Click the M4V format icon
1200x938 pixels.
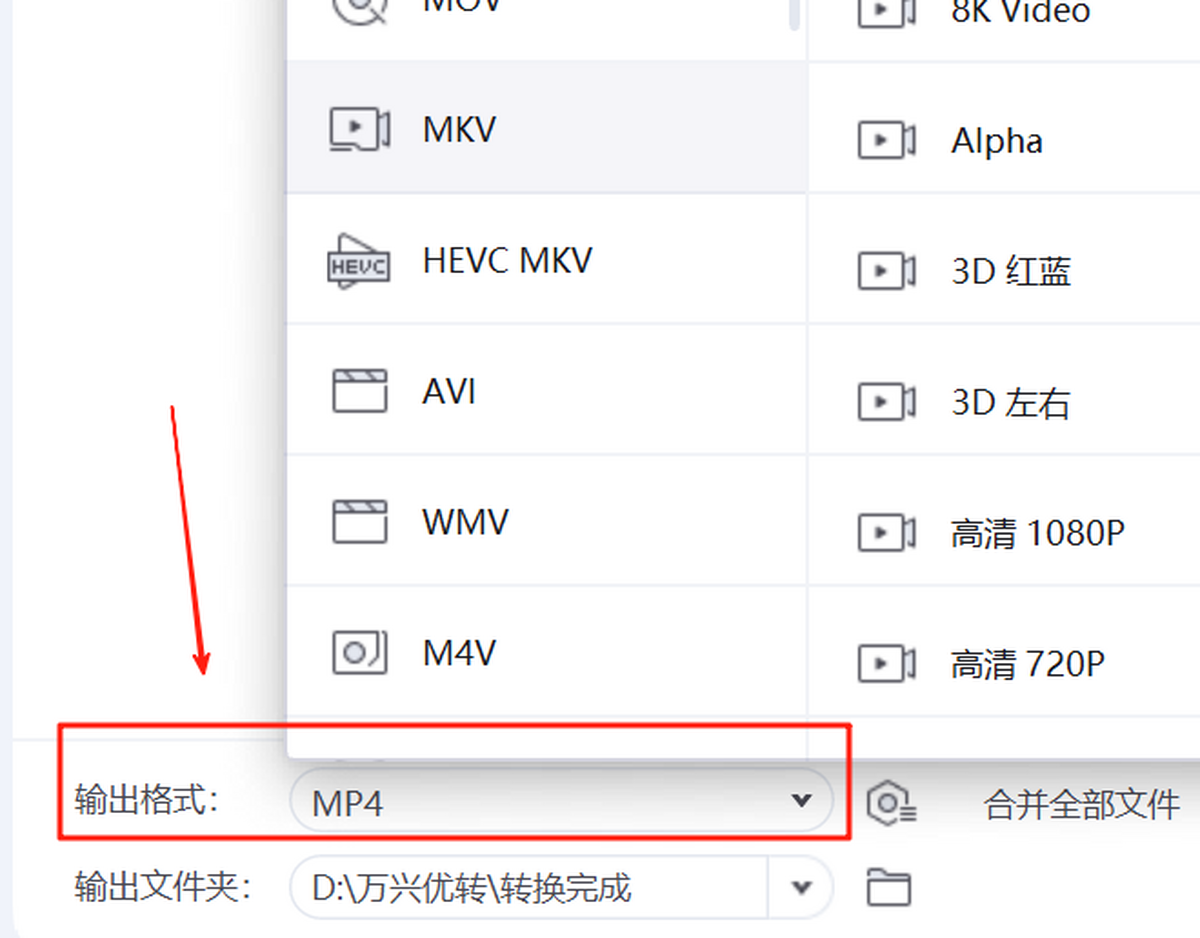(359, 653)
